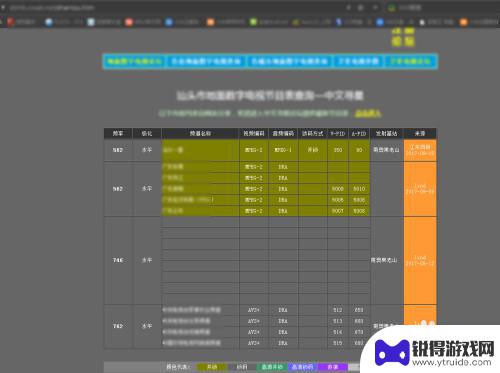Click the 音频编码 column header
This screenshot has height=373, width=500.
tap(283, 133)
